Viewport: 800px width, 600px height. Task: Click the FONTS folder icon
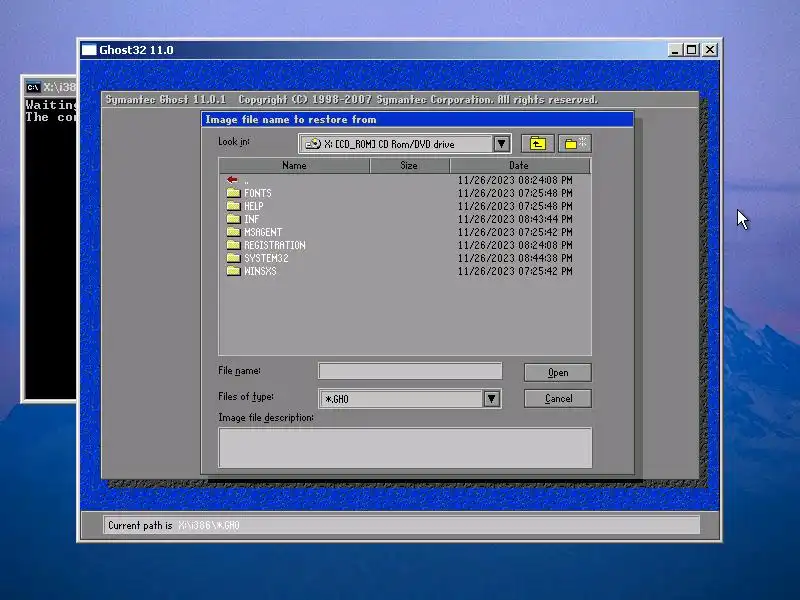(x=234, y=192)
